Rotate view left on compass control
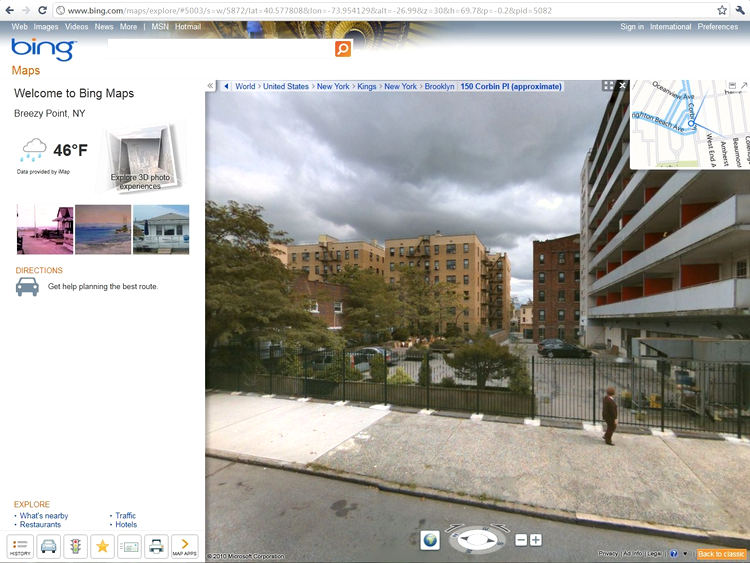750x563 pixels. (455, 528)
